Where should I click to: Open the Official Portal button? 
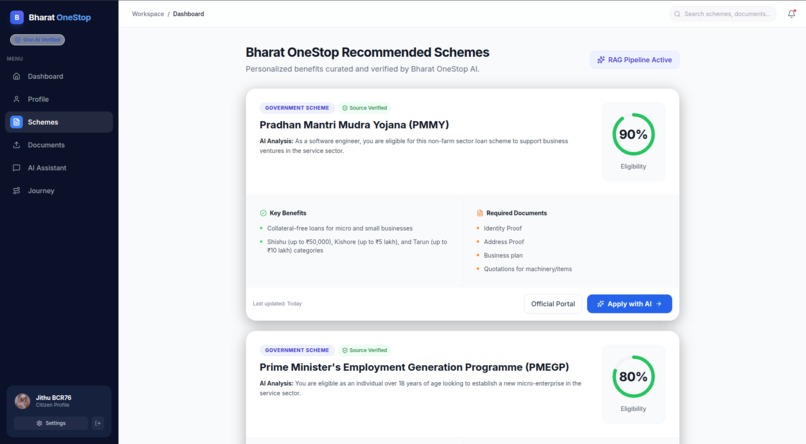[x=553, y=304]
